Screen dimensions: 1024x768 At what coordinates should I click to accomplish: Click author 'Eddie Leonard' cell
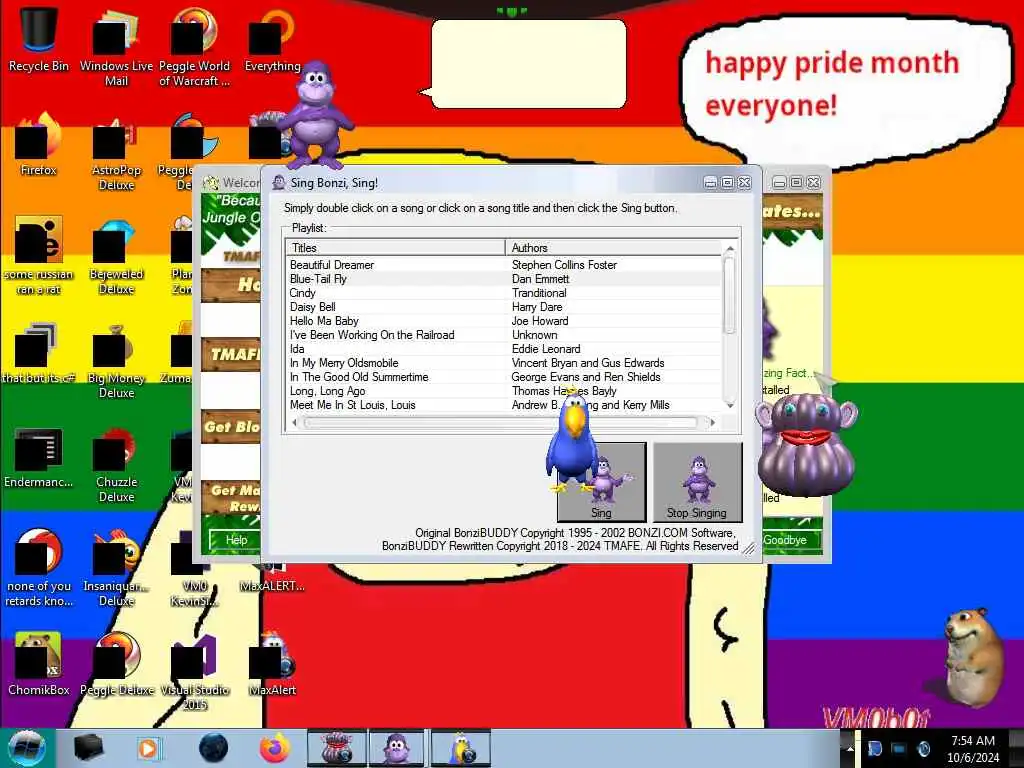[x=546, y=349]
